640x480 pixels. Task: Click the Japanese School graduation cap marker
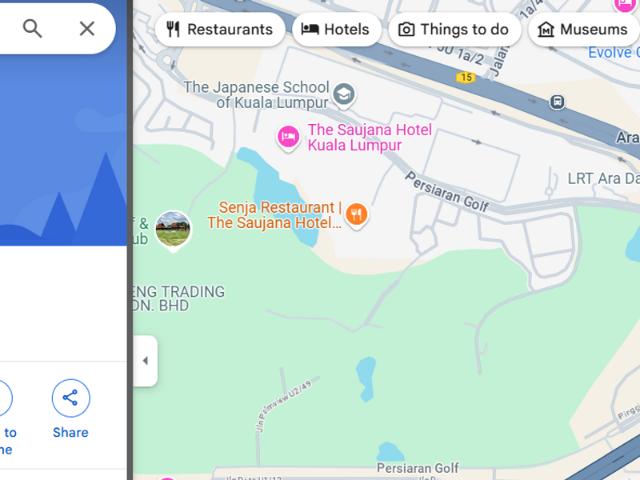pos(344,95)
